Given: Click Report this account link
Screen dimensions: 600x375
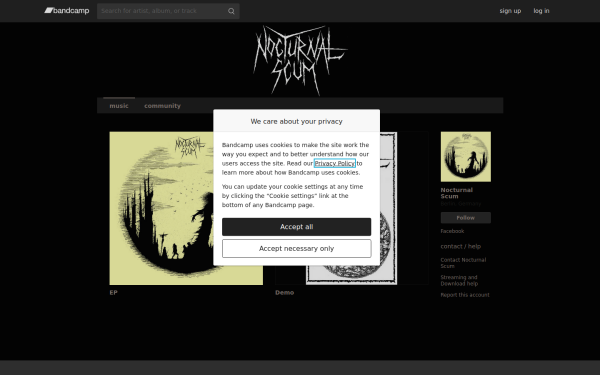Looking at the screenshot, I should pos(465,295).
